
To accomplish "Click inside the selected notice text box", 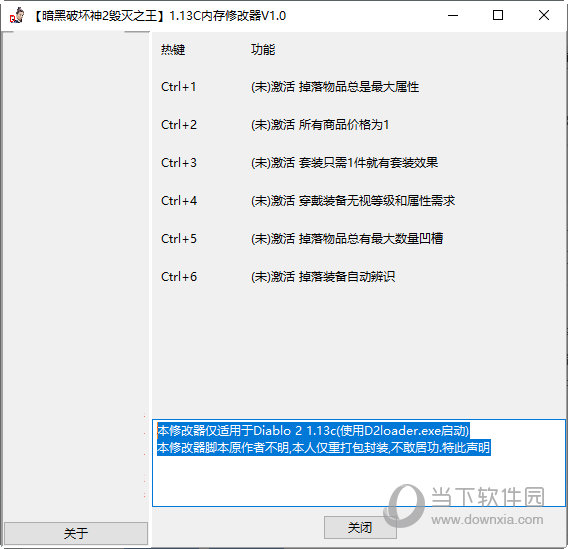I will pos(359,463).
